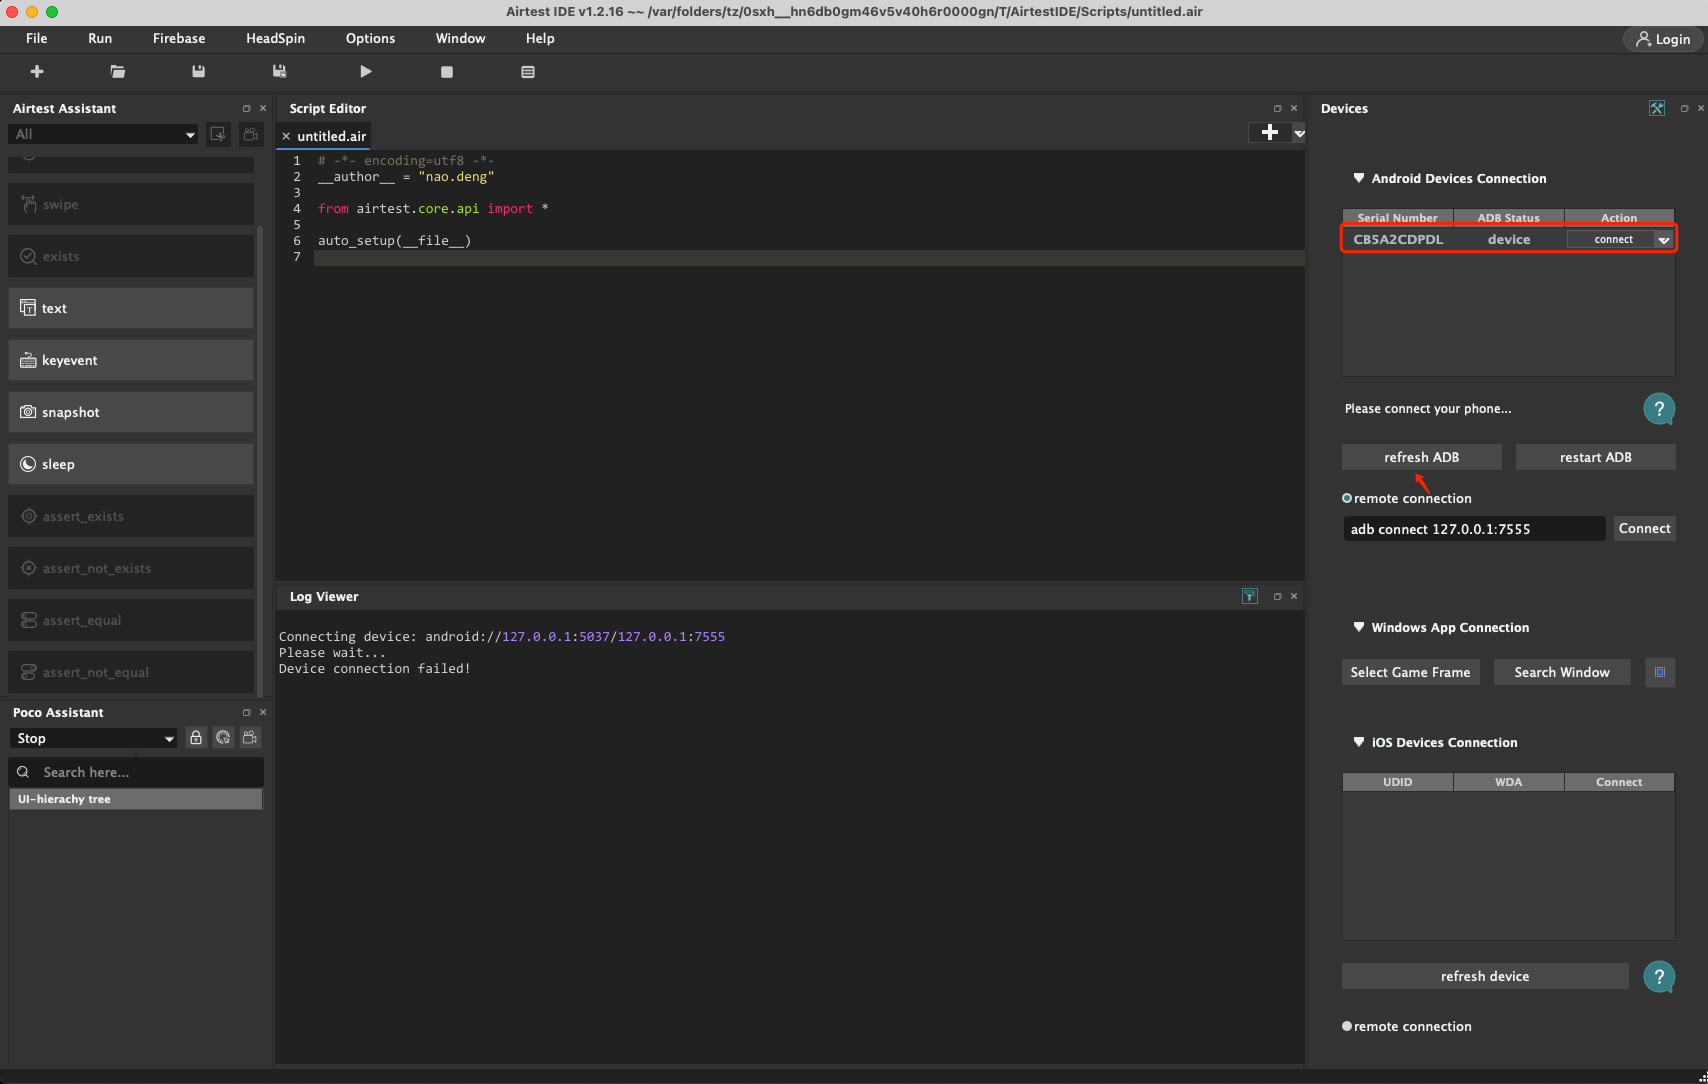
Task: Collapse the Android Devices Connection section
Action: [1358, 178]
